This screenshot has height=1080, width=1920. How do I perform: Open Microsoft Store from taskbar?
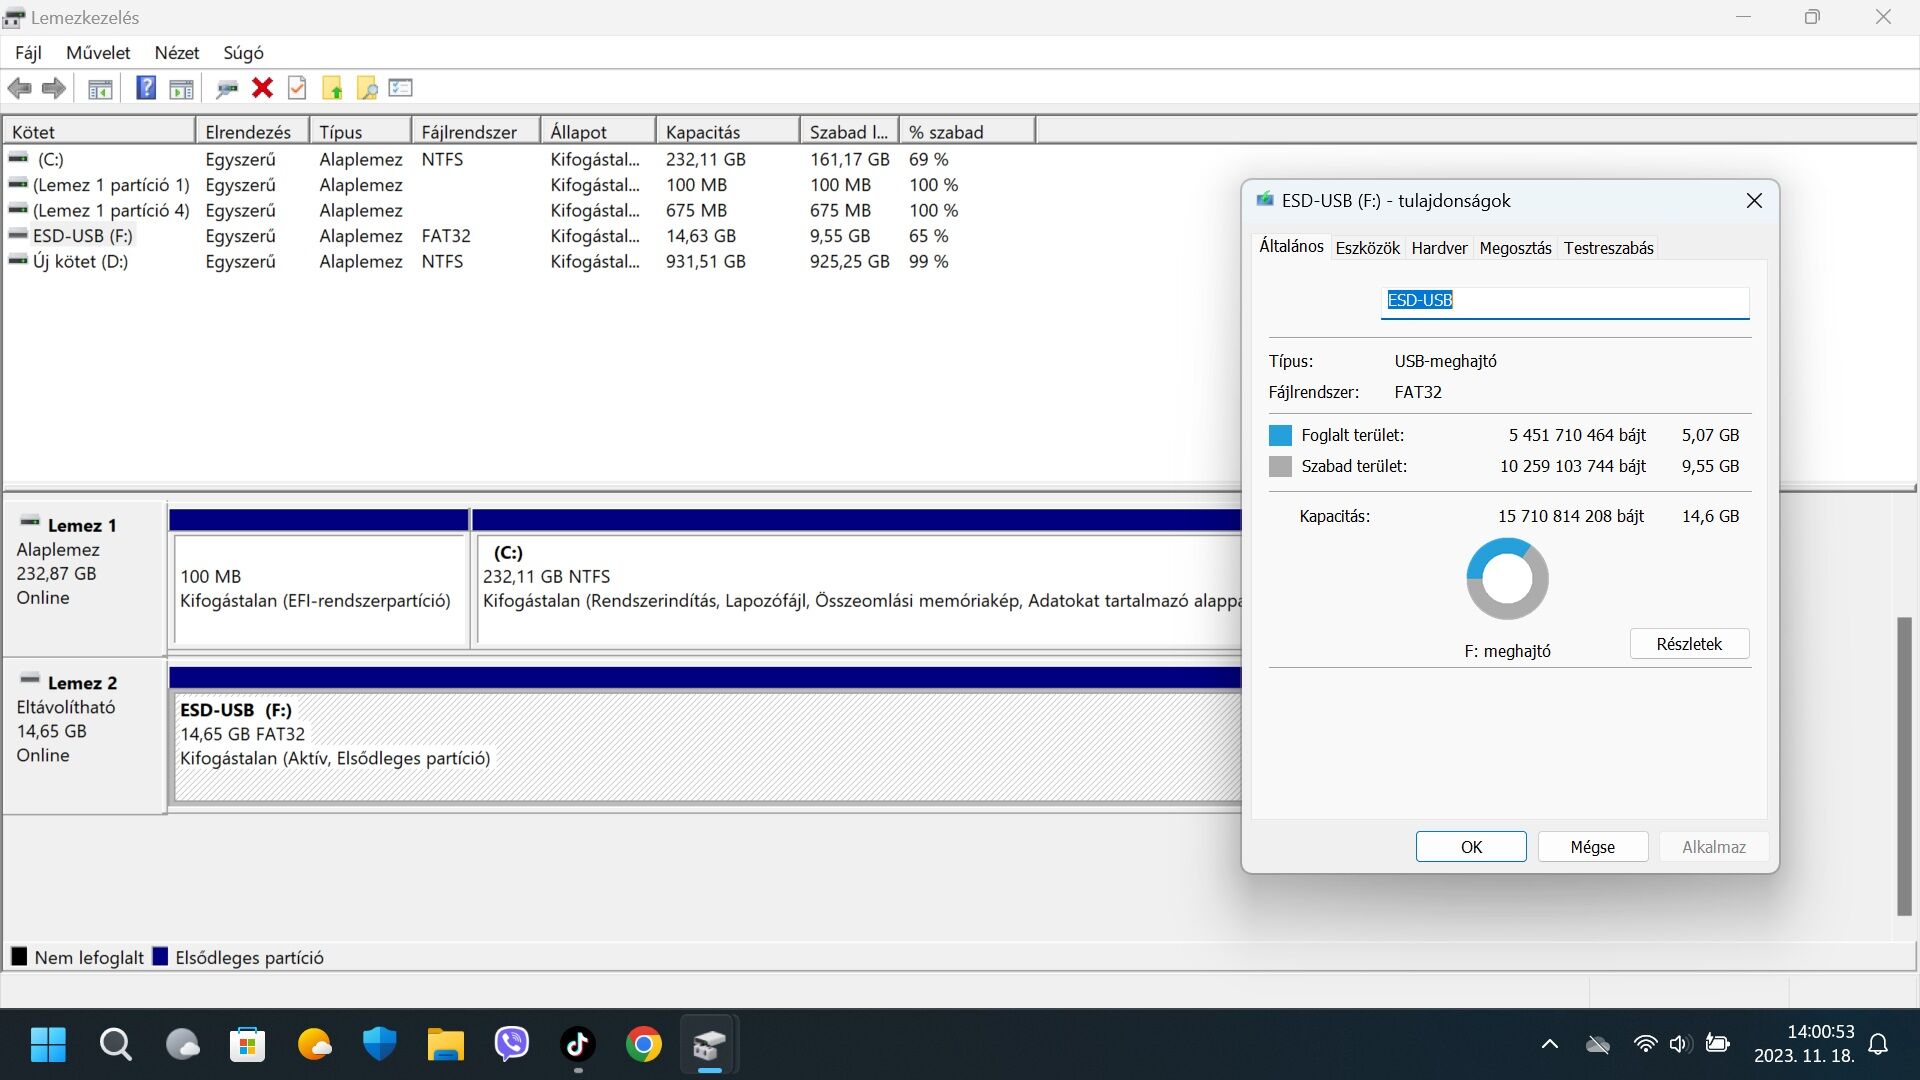[x=247, y=1045]
